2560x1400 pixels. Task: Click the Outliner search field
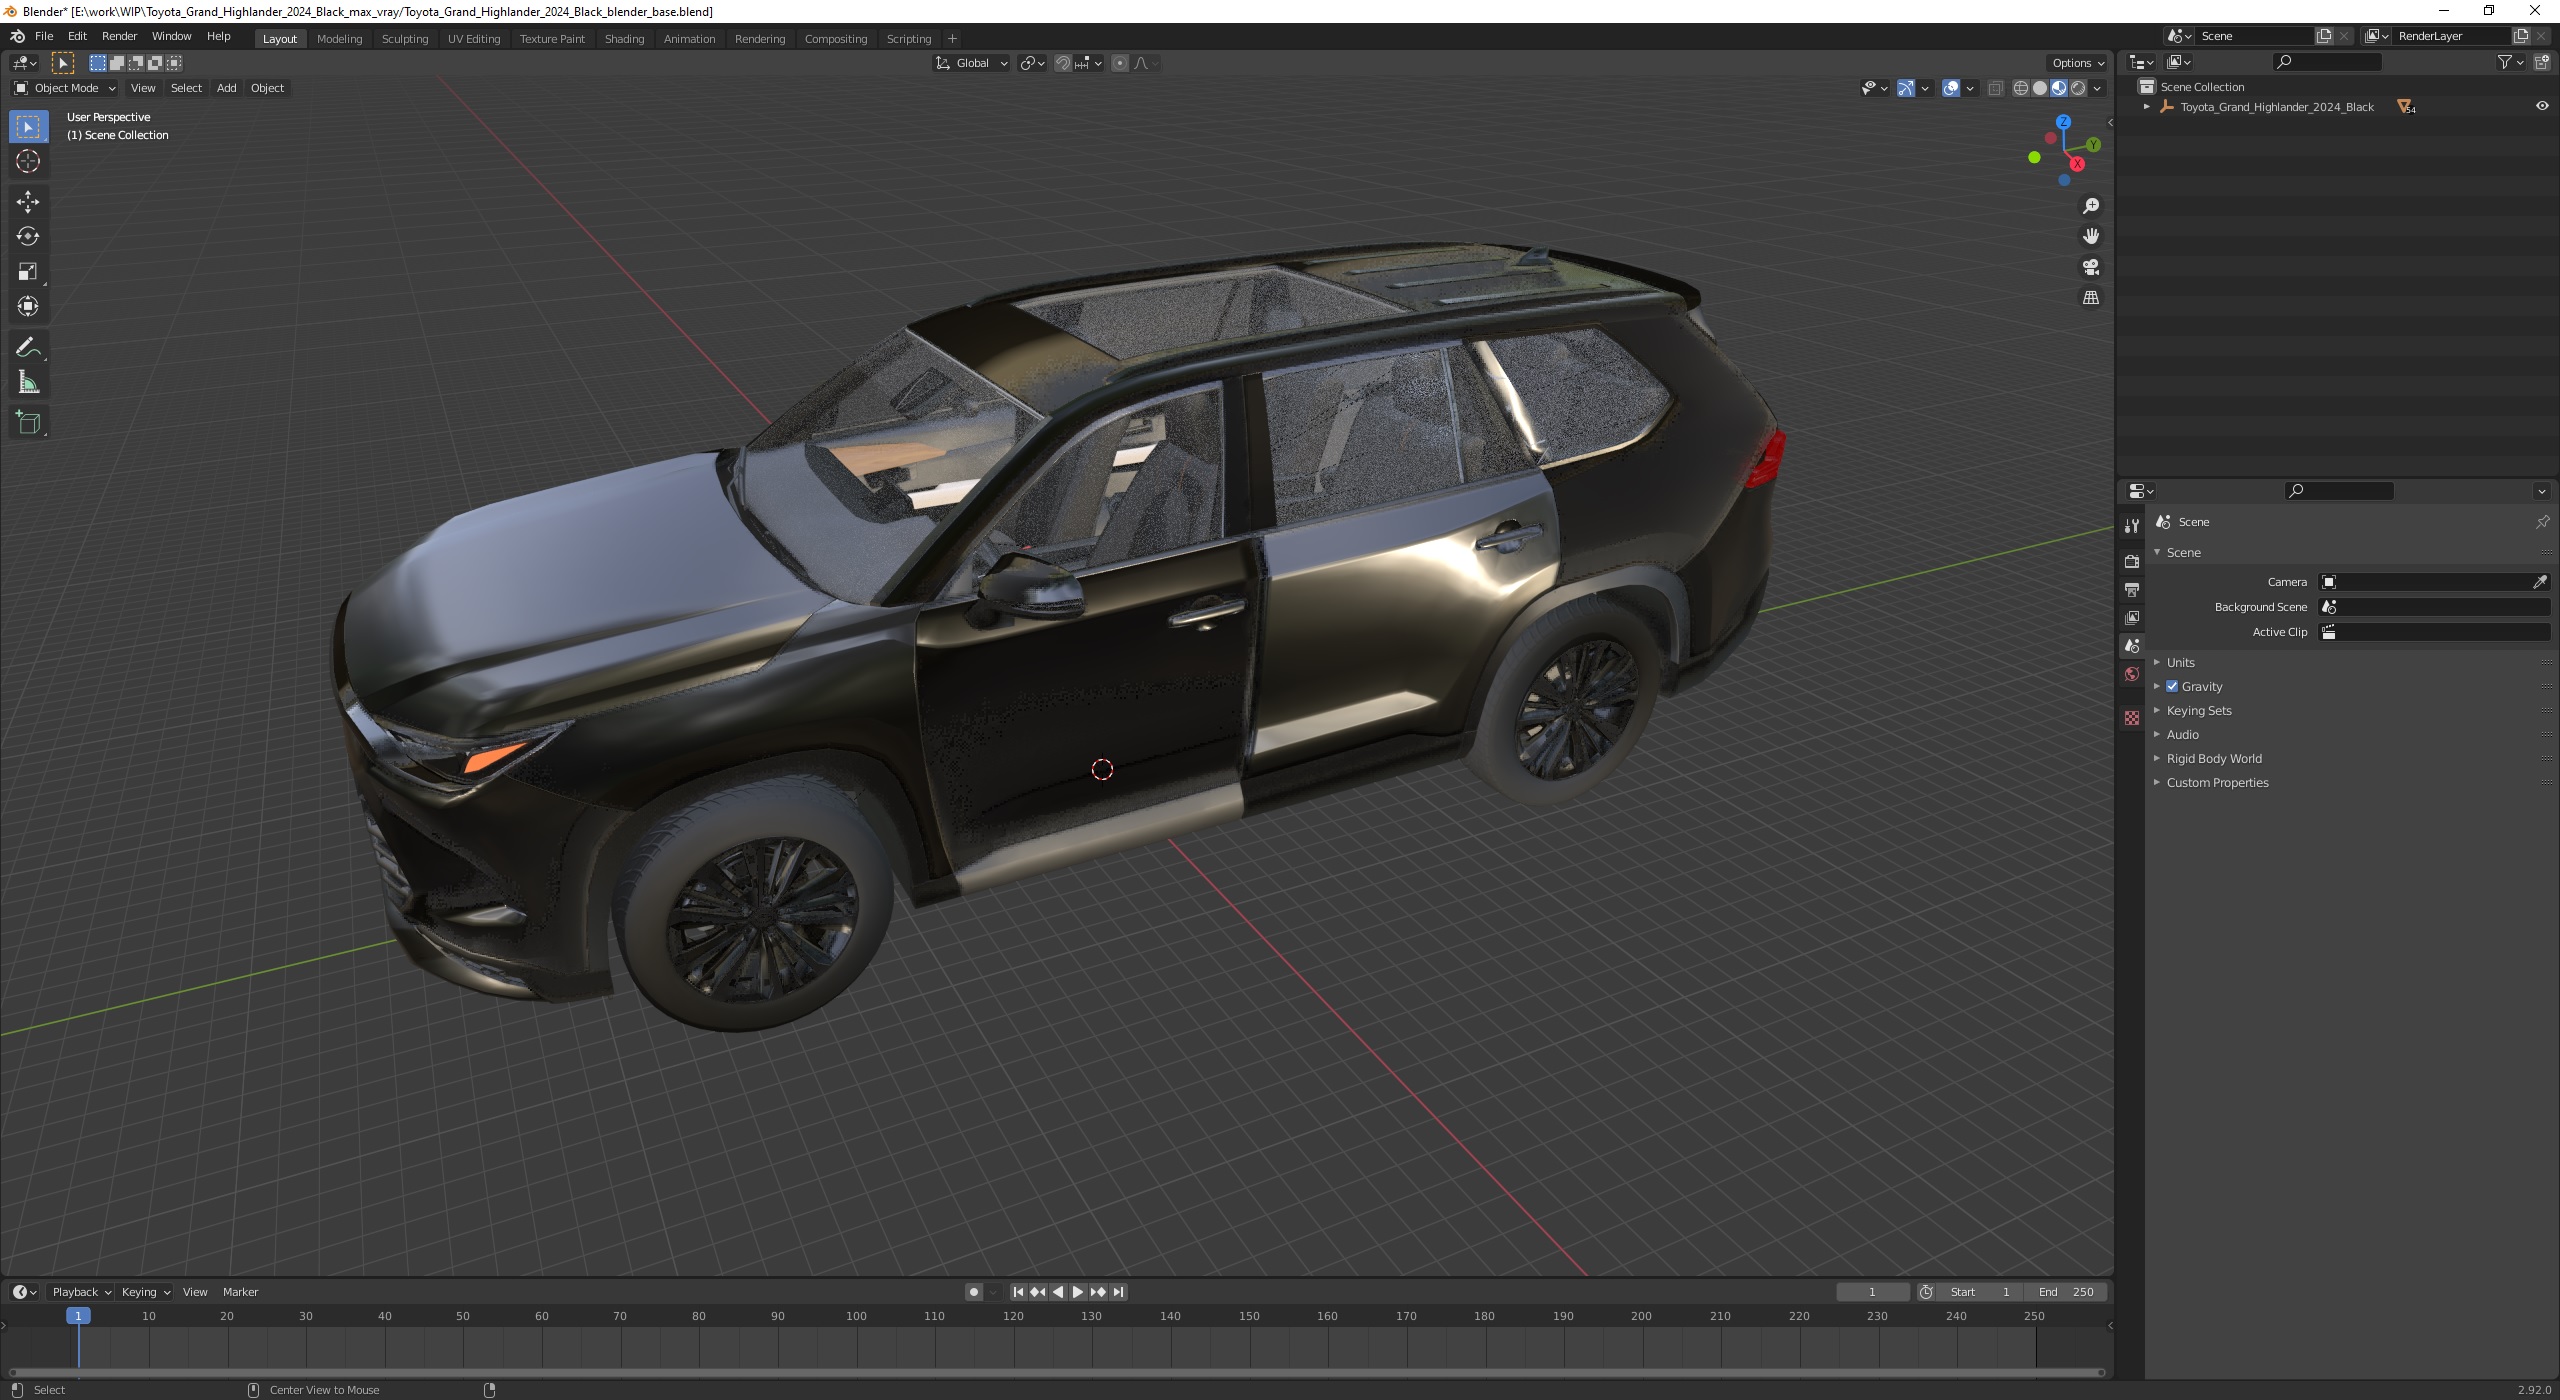pyautogui.click(x=2328, y=62)
